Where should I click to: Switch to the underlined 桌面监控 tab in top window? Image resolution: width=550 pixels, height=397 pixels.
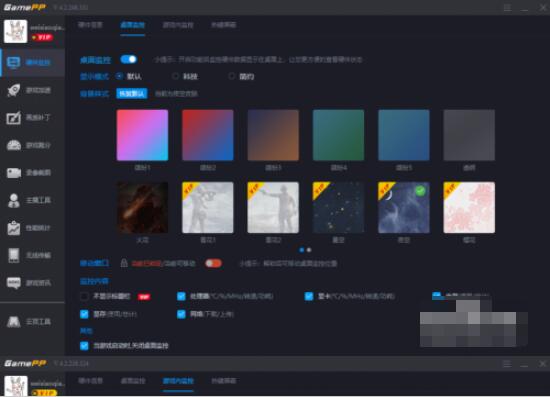(x=133, y=25)
